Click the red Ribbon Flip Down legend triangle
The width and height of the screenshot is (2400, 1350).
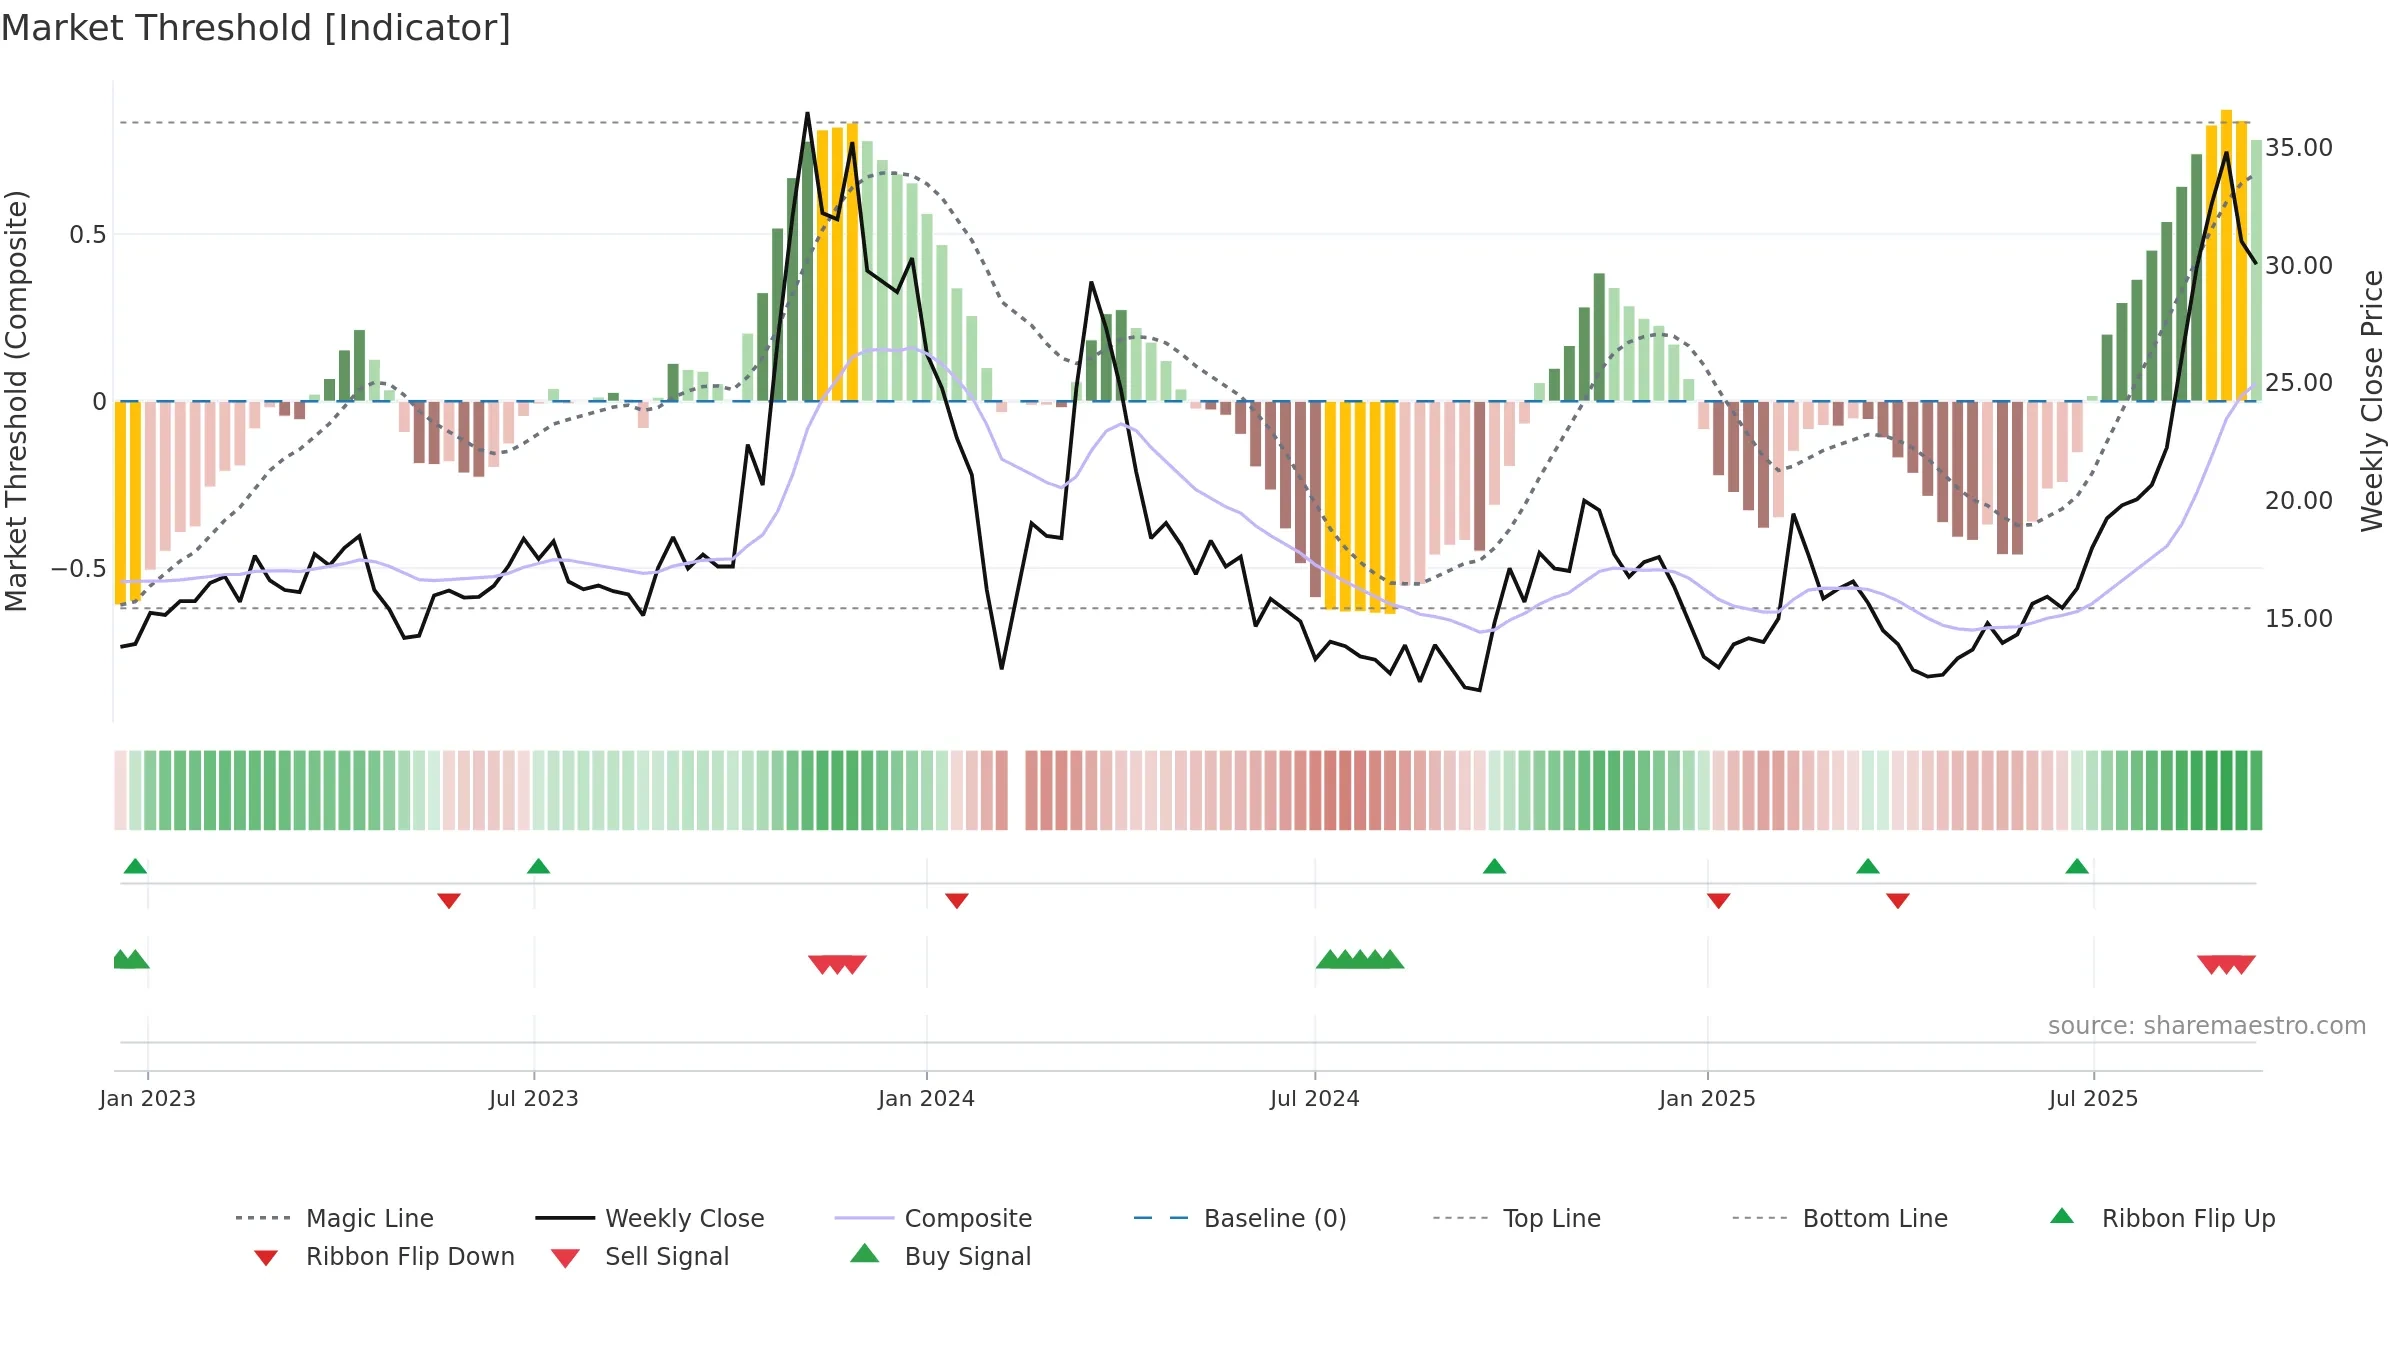266,1258
